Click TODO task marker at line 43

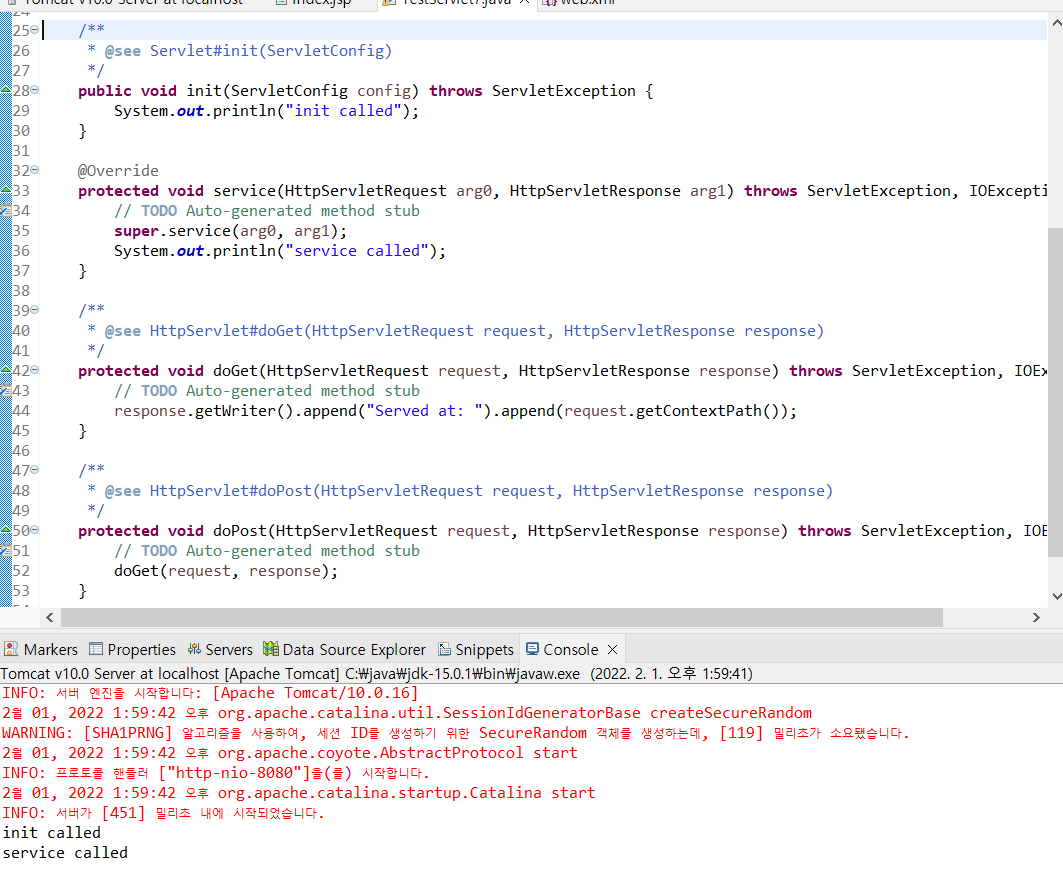pos(6,390)
